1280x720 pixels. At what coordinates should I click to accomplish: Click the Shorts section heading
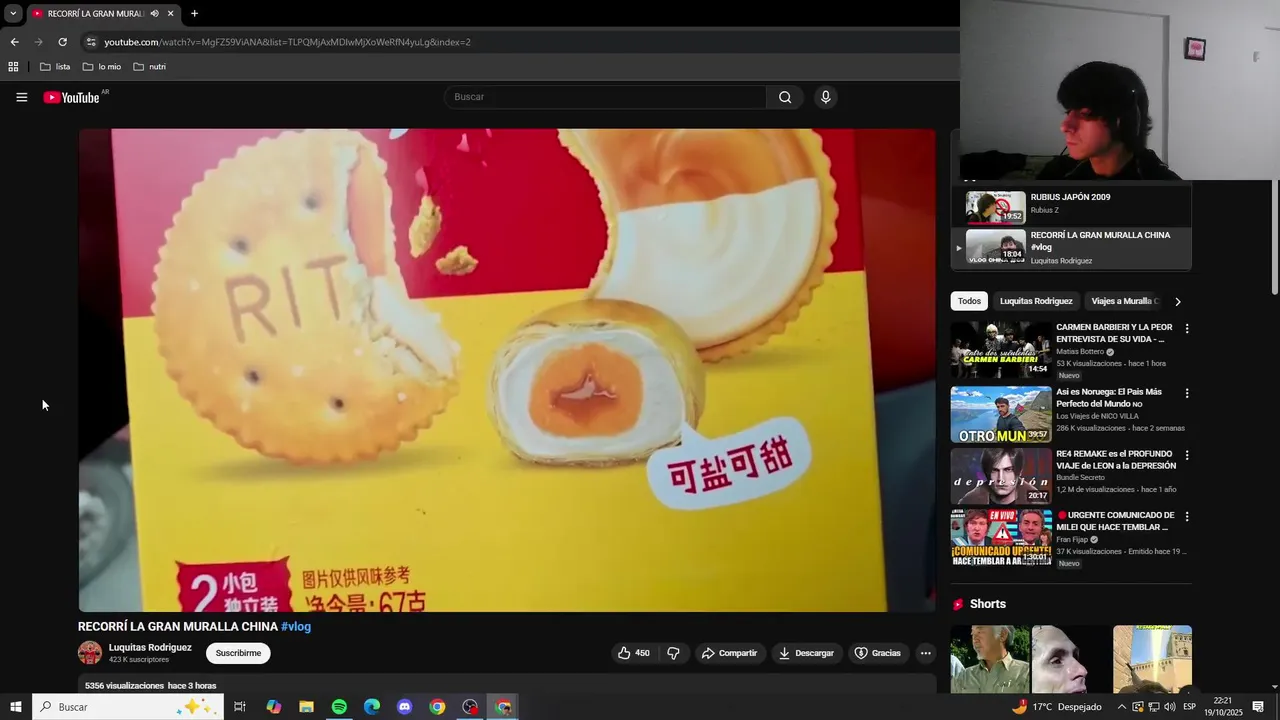(988, 604)
